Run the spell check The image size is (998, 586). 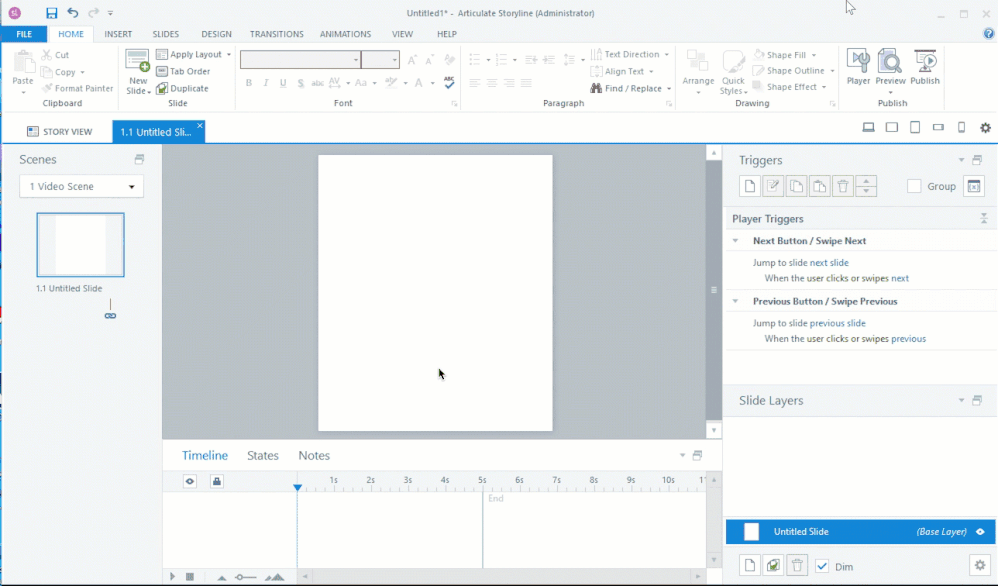coord(449,83)
